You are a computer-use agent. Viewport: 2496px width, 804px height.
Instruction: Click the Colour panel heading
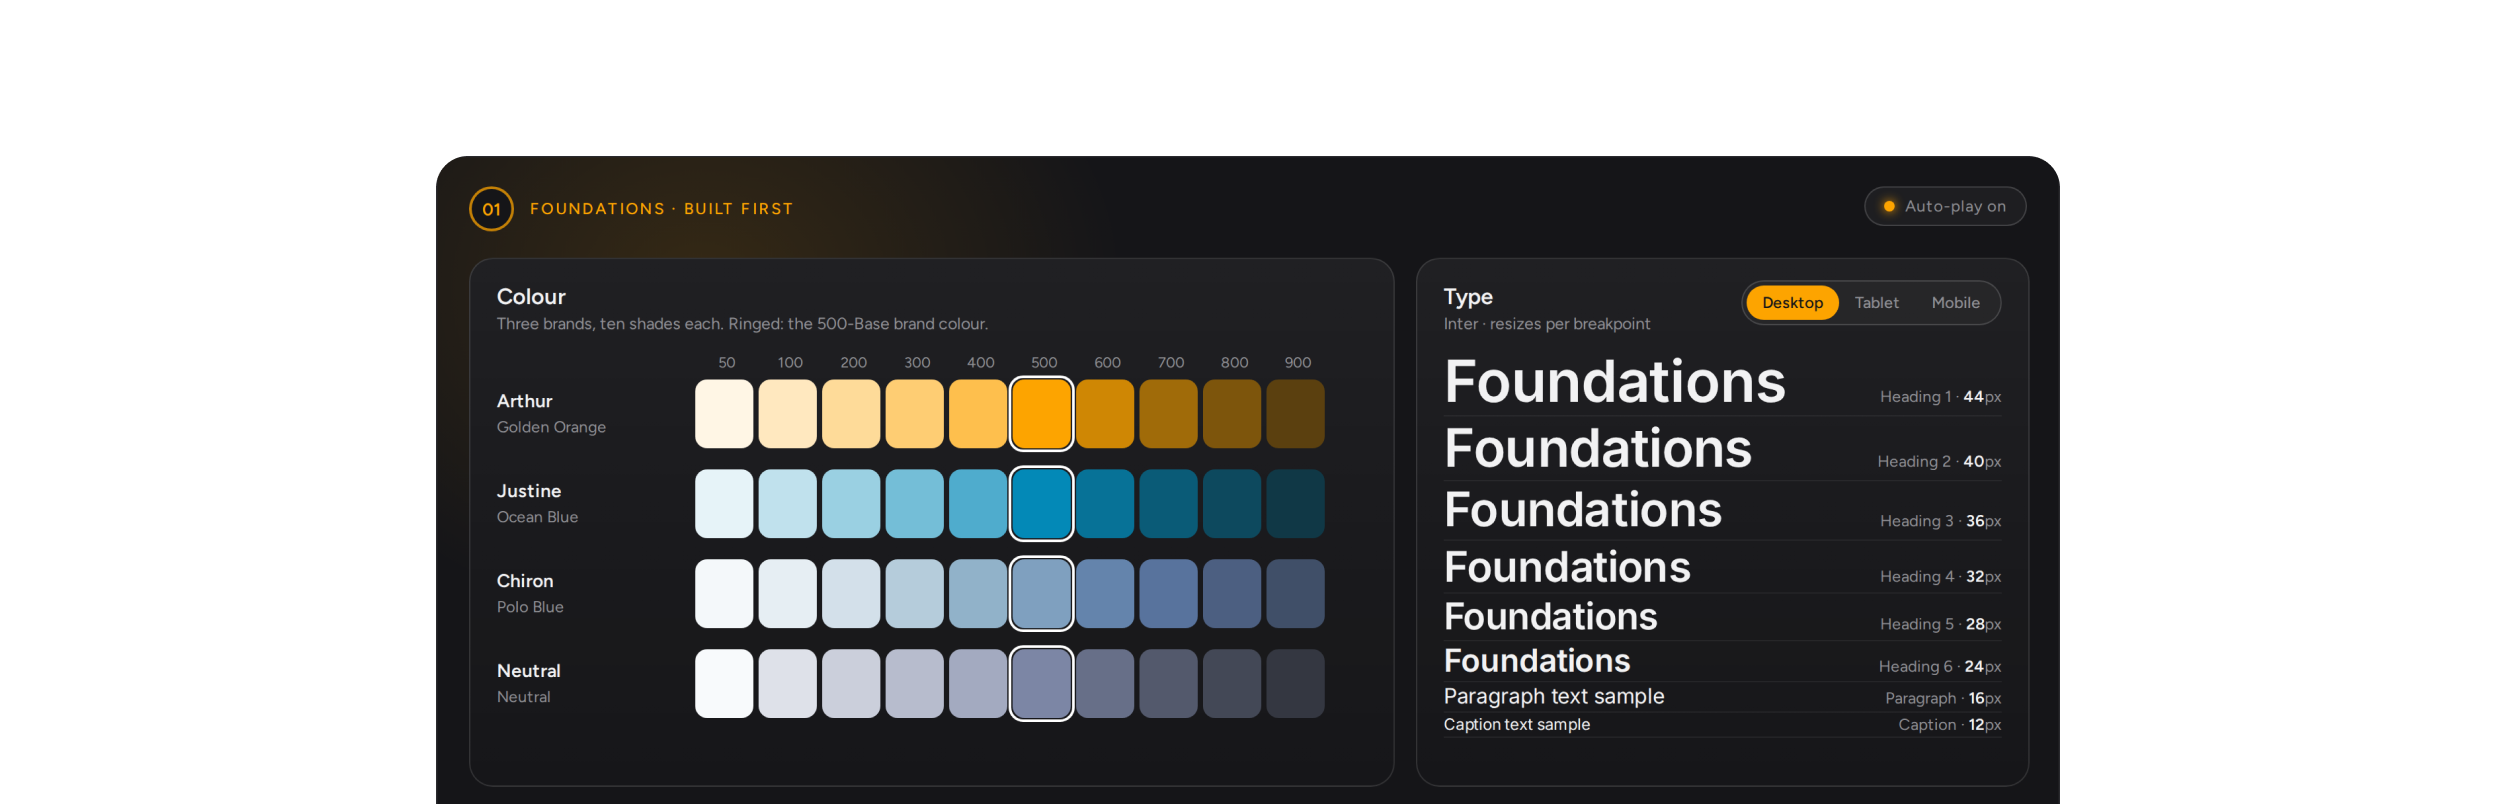pos(531,297)
